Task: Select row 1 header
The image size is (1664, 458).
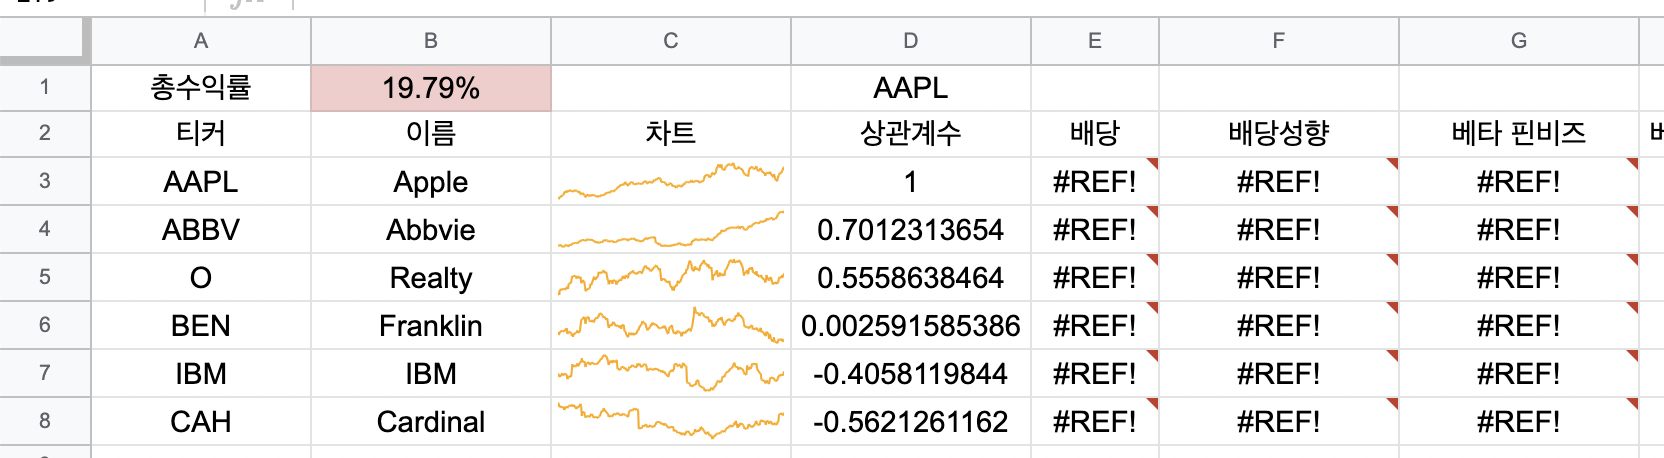Action: point(45,88)
